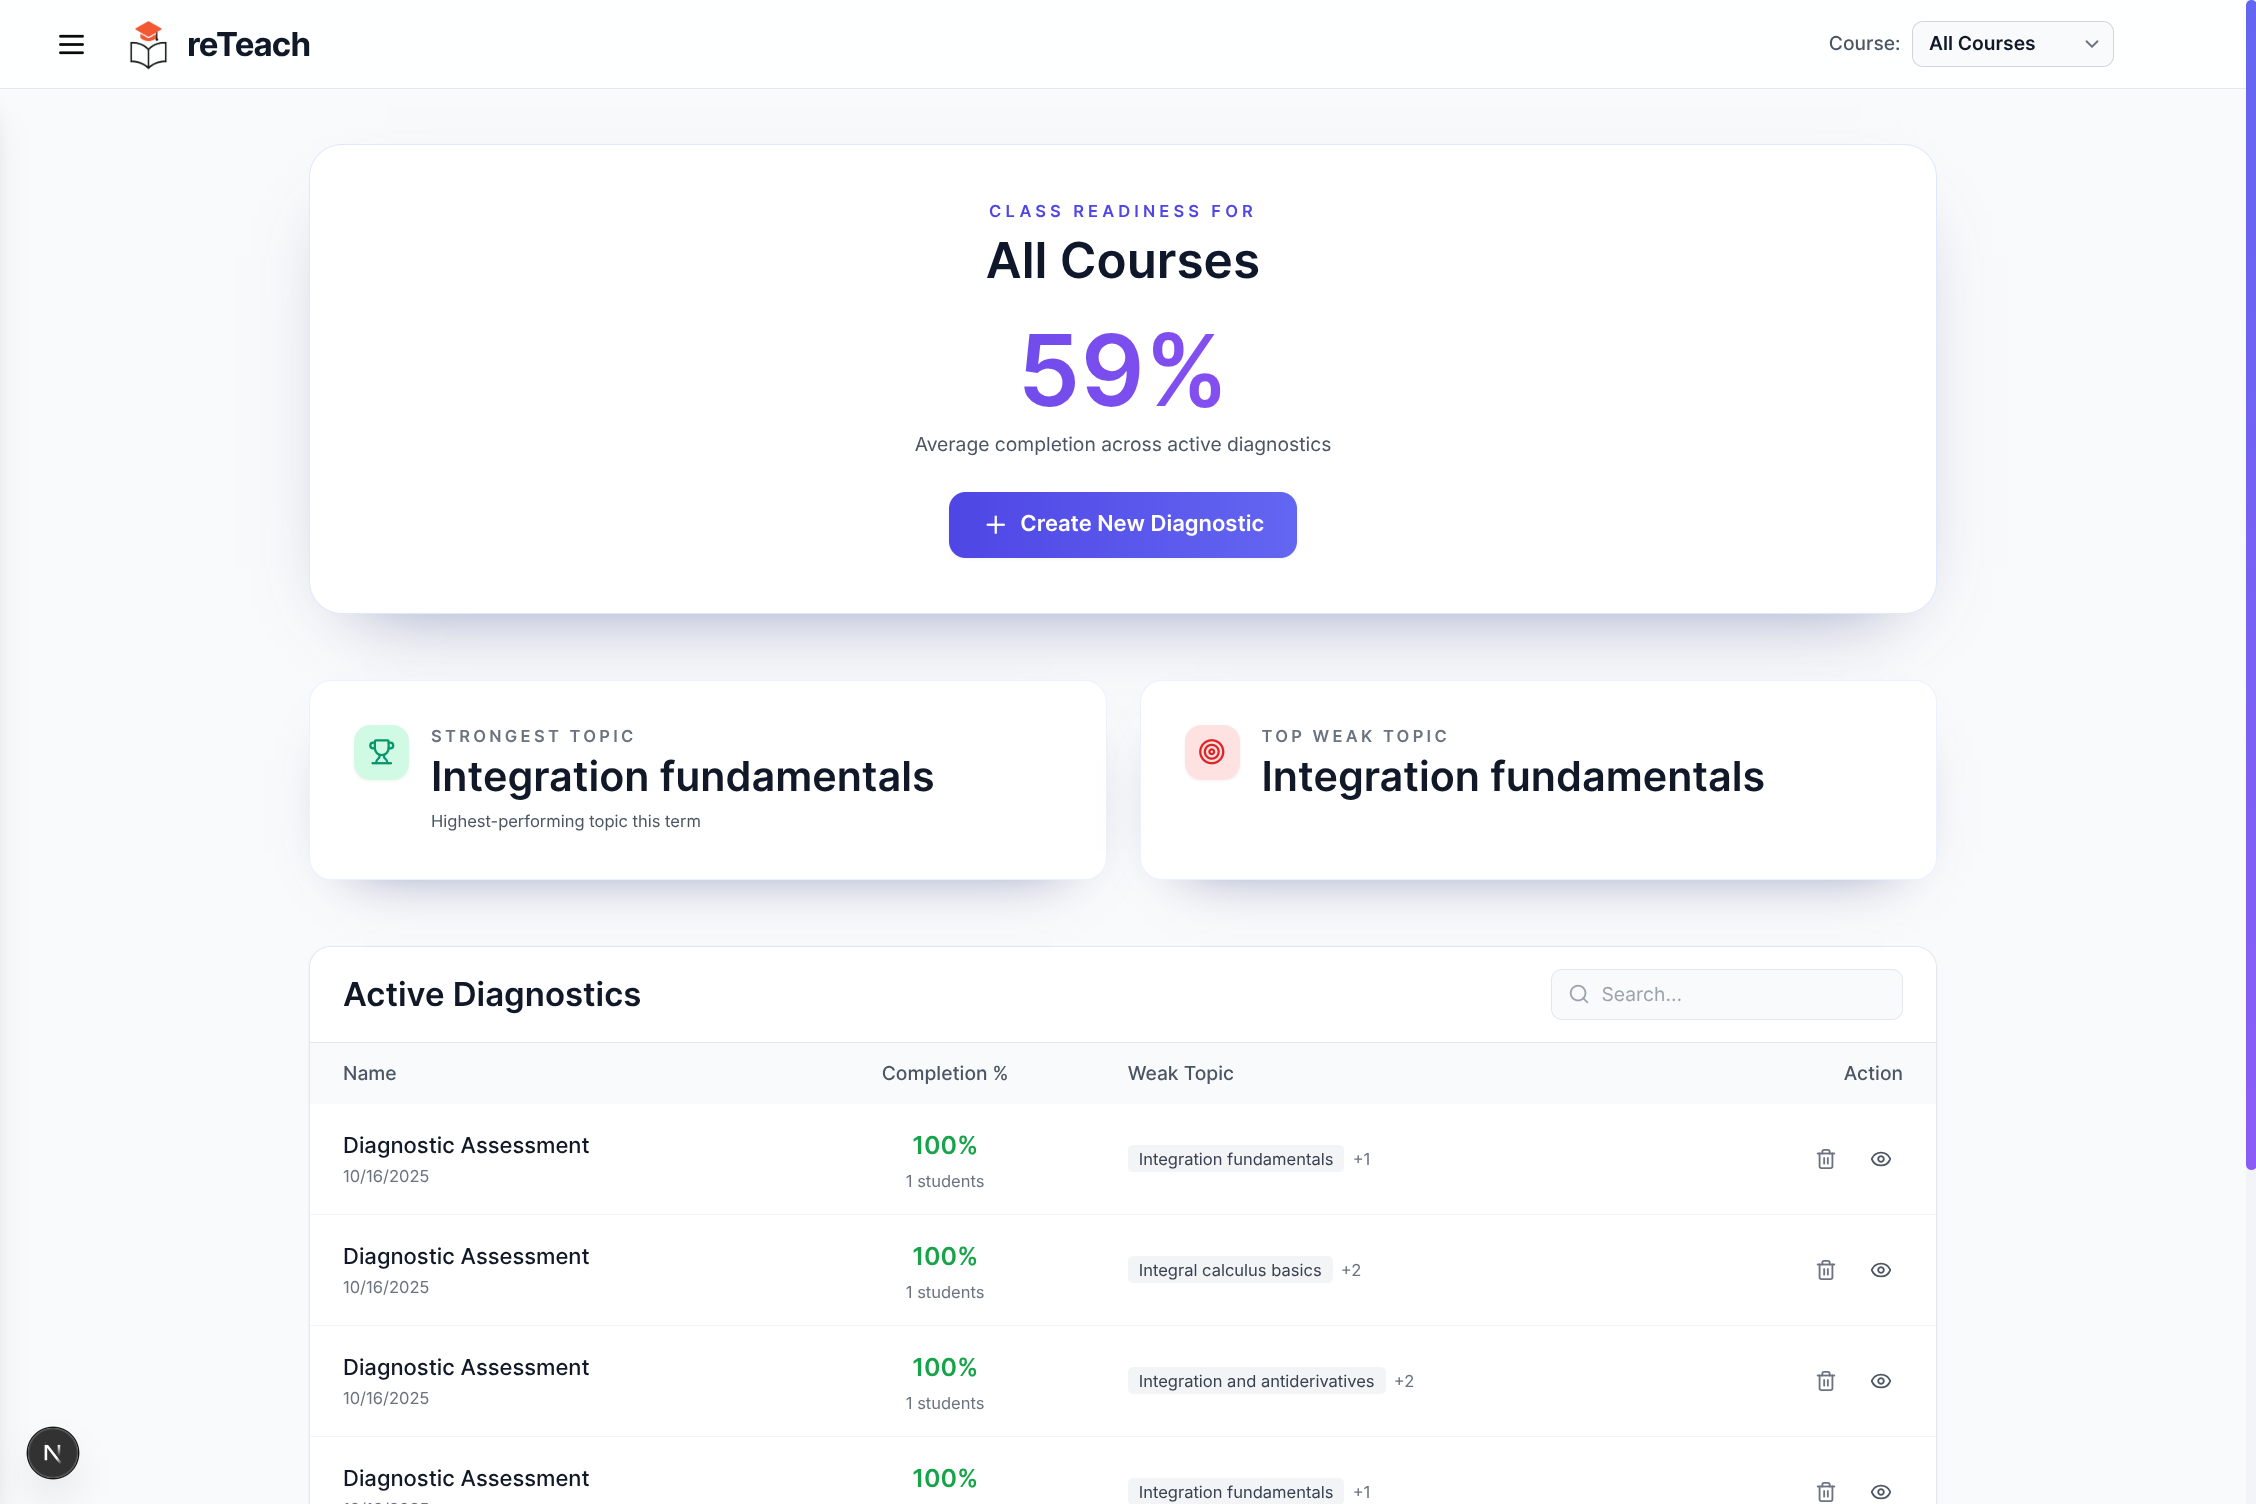View the Integral calculus basics diagnostic
Viewport: 2256px width, 1504px height.
[x=1880, y=1270]
